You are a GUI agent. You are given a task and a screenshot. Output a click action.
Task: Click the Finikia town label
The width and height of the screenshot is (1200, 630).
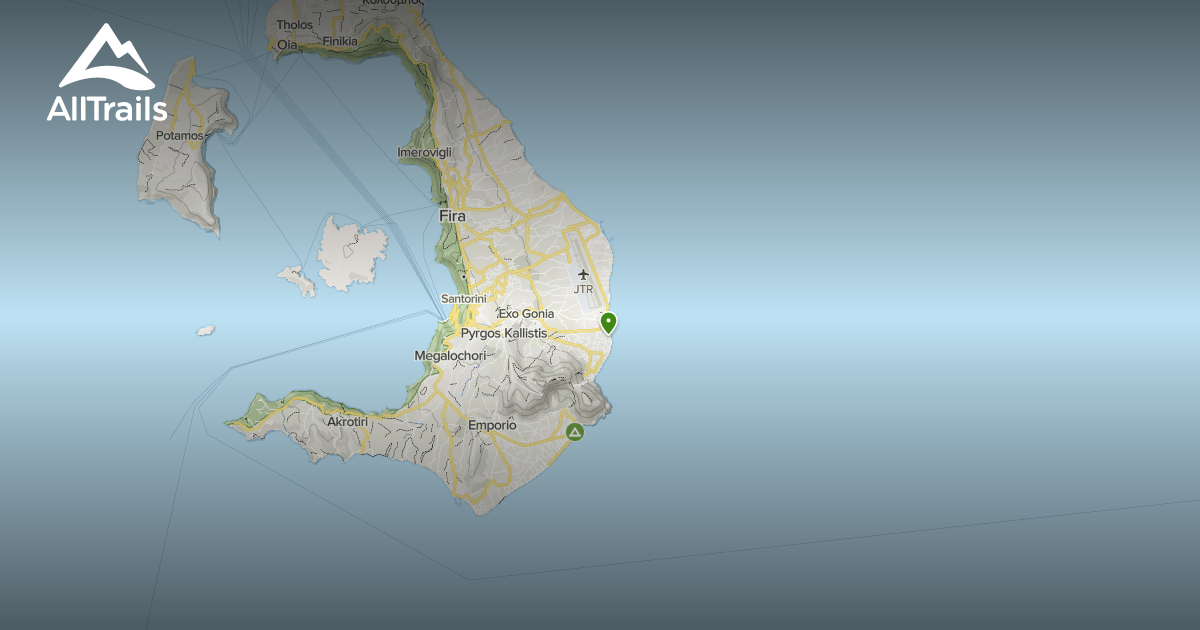click(341, 42)
